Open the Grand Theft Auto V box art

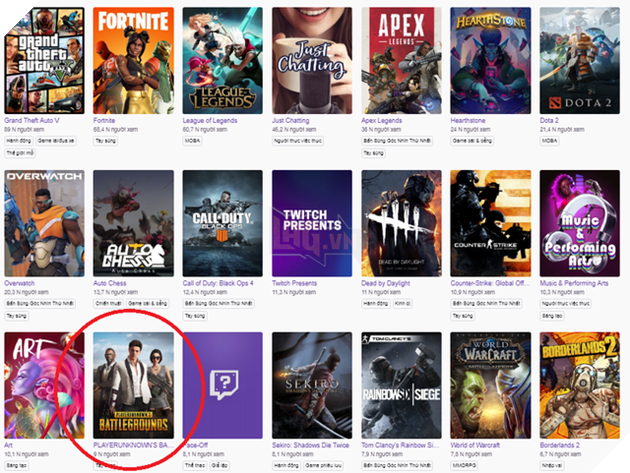[44, 60]
